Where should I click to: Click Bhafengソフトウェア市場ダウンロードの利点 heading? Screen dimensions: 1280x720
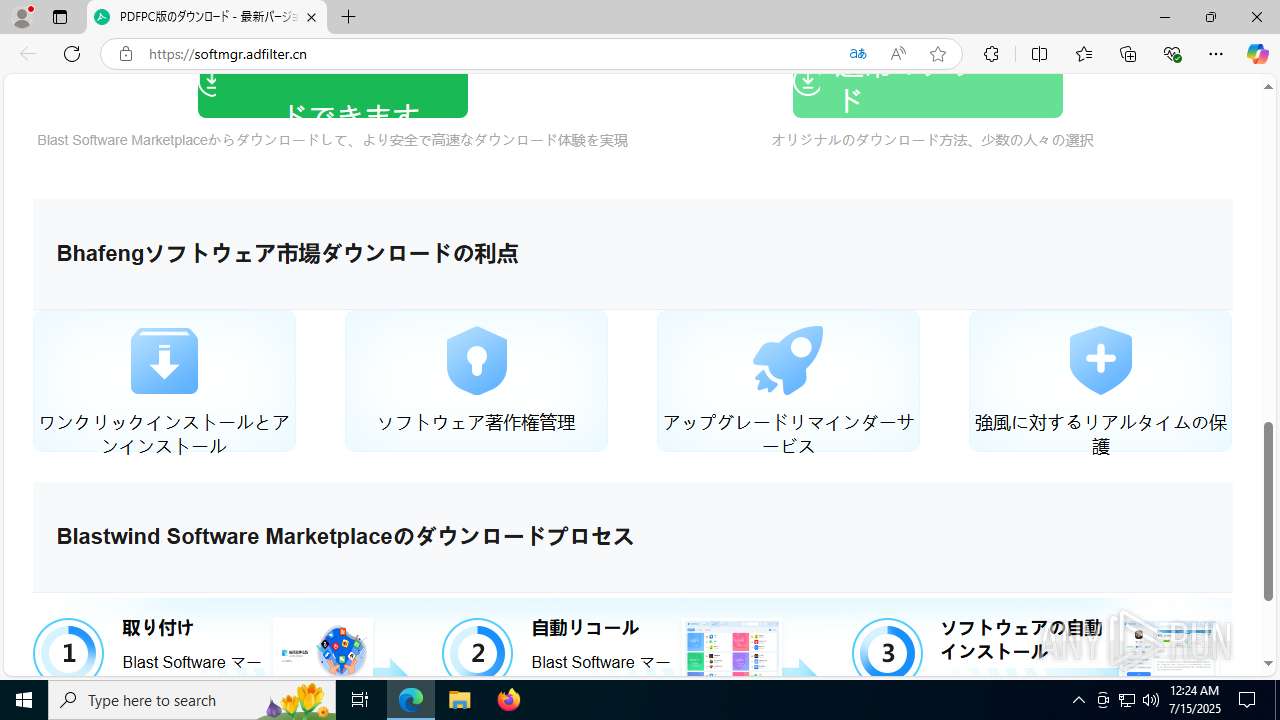point(287,253)
